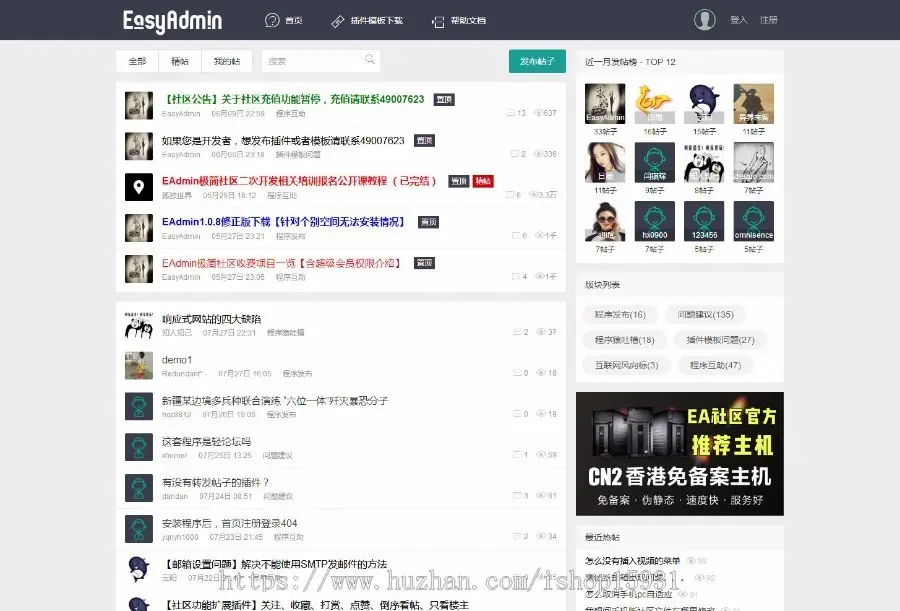Screen dimensions: 900x611
Task: Click into the 搜索 search field
Action: 310,61
